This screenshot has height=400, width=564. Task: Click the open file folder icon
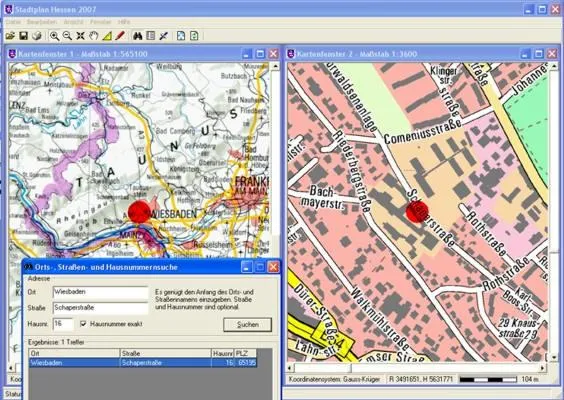click(x=10, y=36)
